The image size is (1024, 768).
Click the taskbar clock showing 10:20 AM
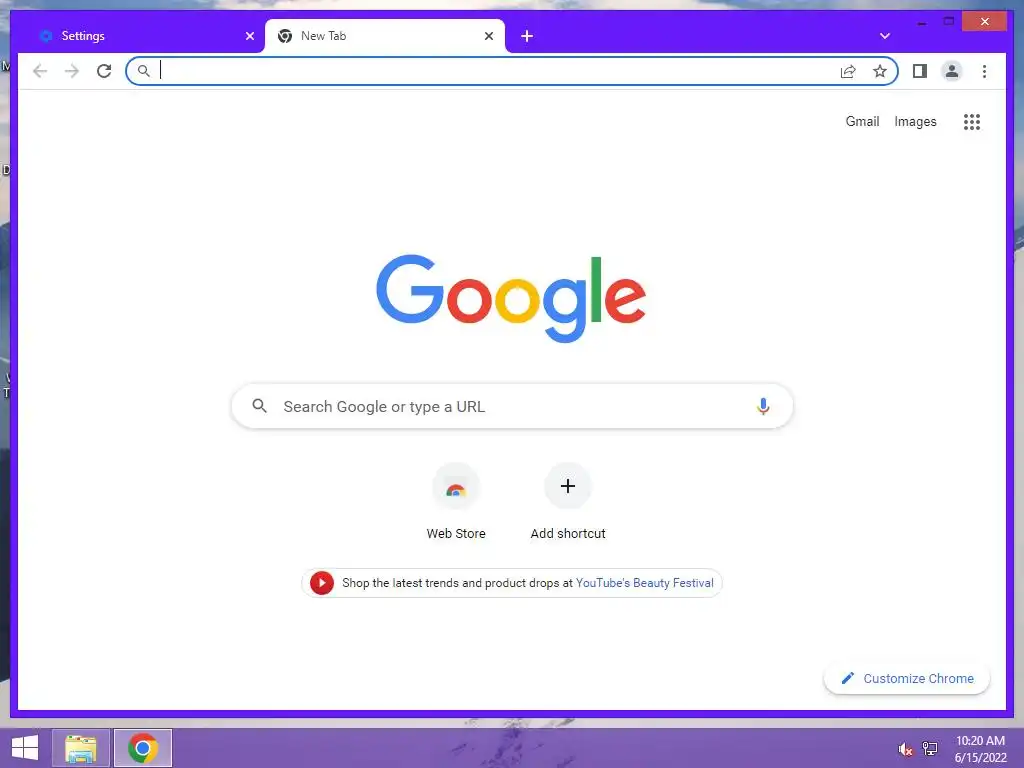point(980,749)
